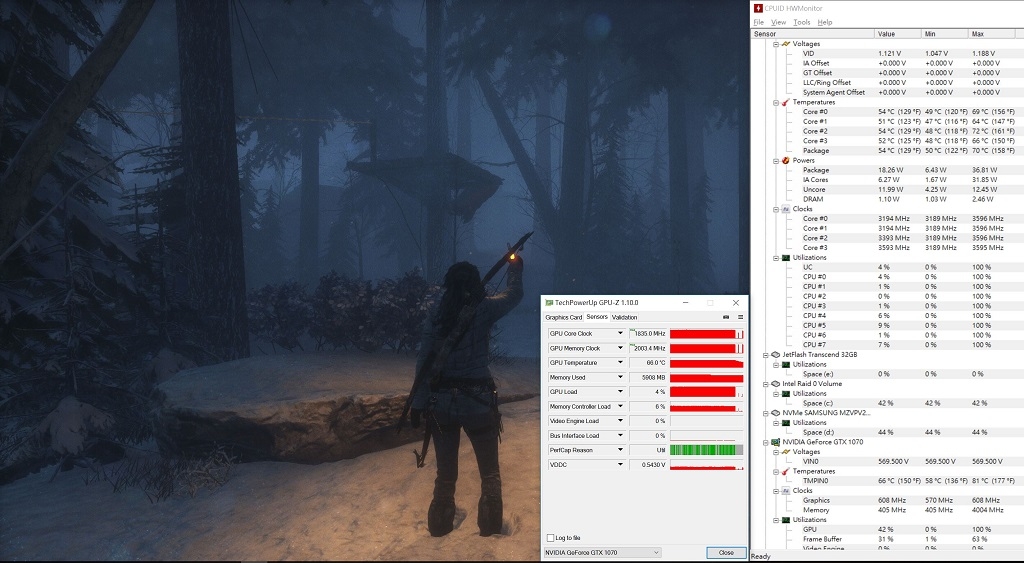
Task: Open the GPU Temperature sensor dropdown
Action: pyautogui.click(x=620, y=362)
